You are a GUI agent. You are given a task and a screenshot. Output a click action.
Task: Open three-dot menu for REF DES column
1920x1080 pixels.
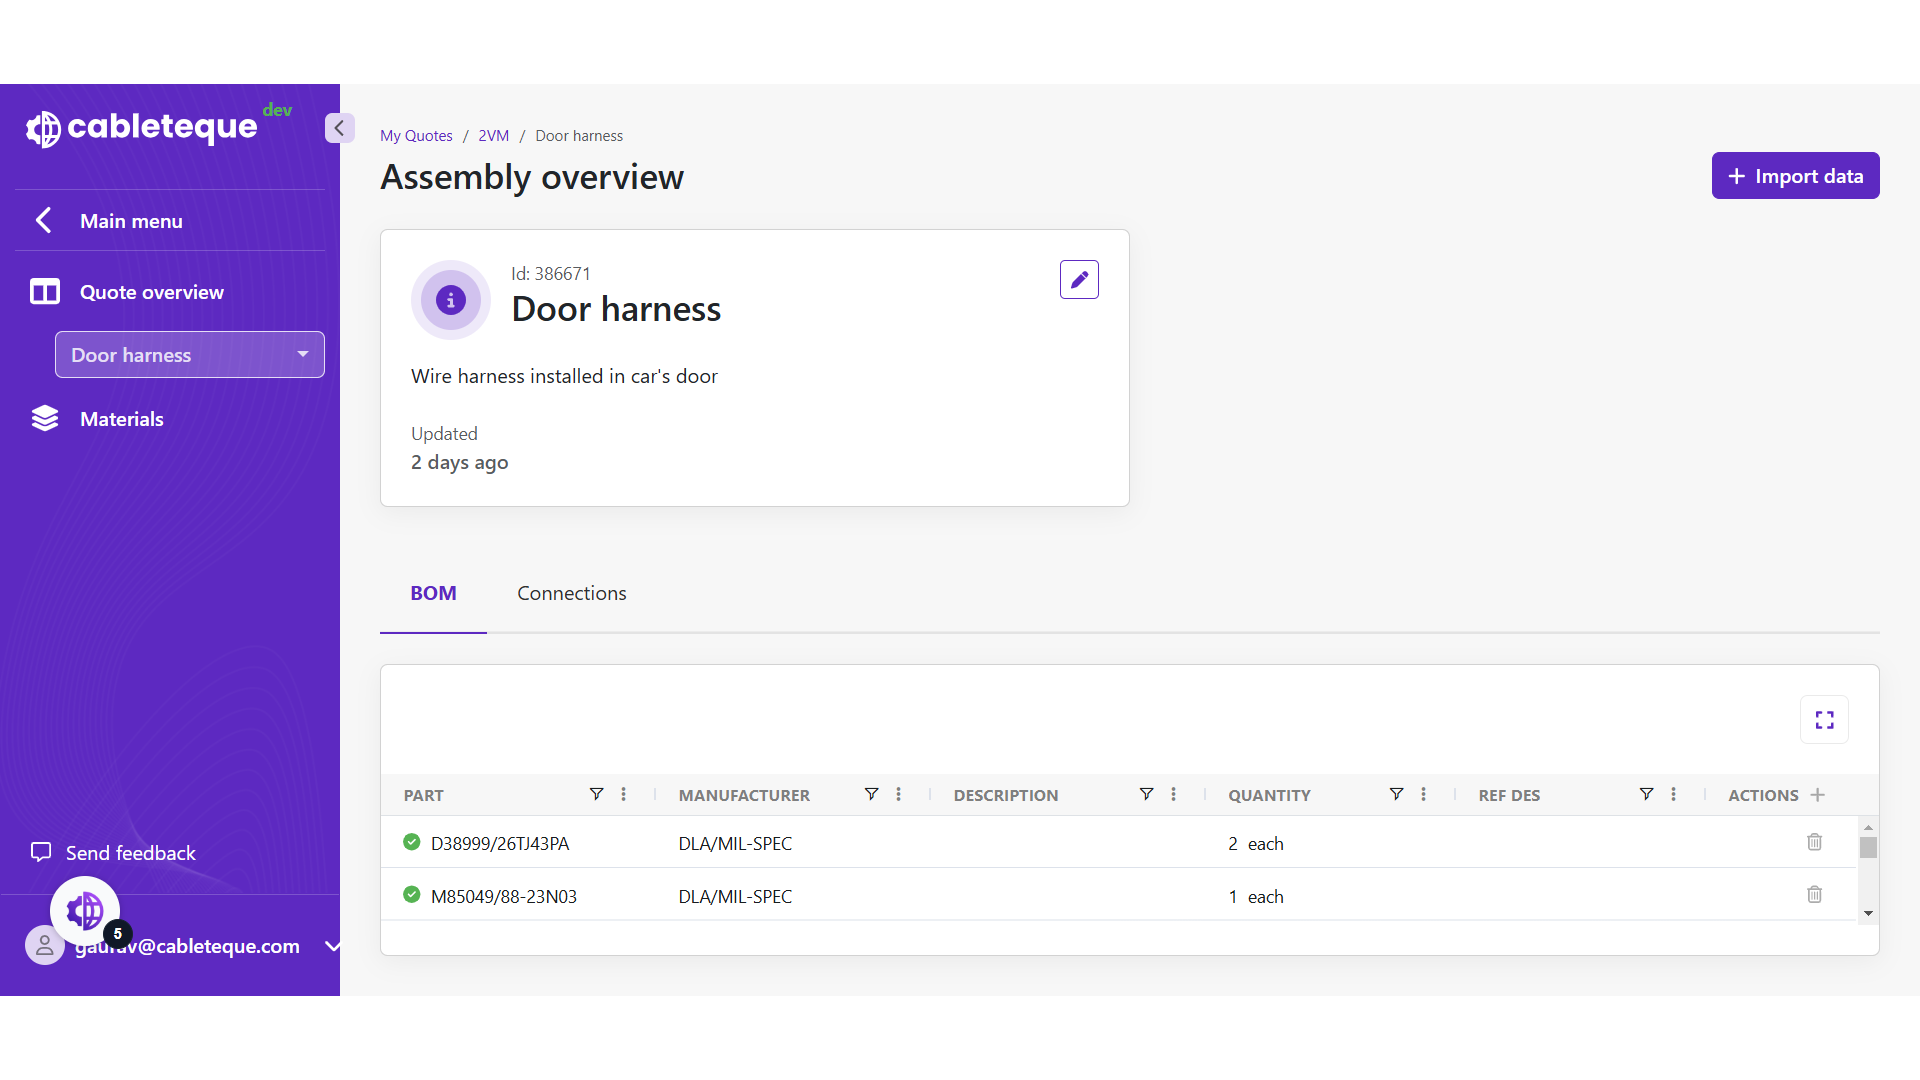pyautogui.click(x=1673, y=794)
